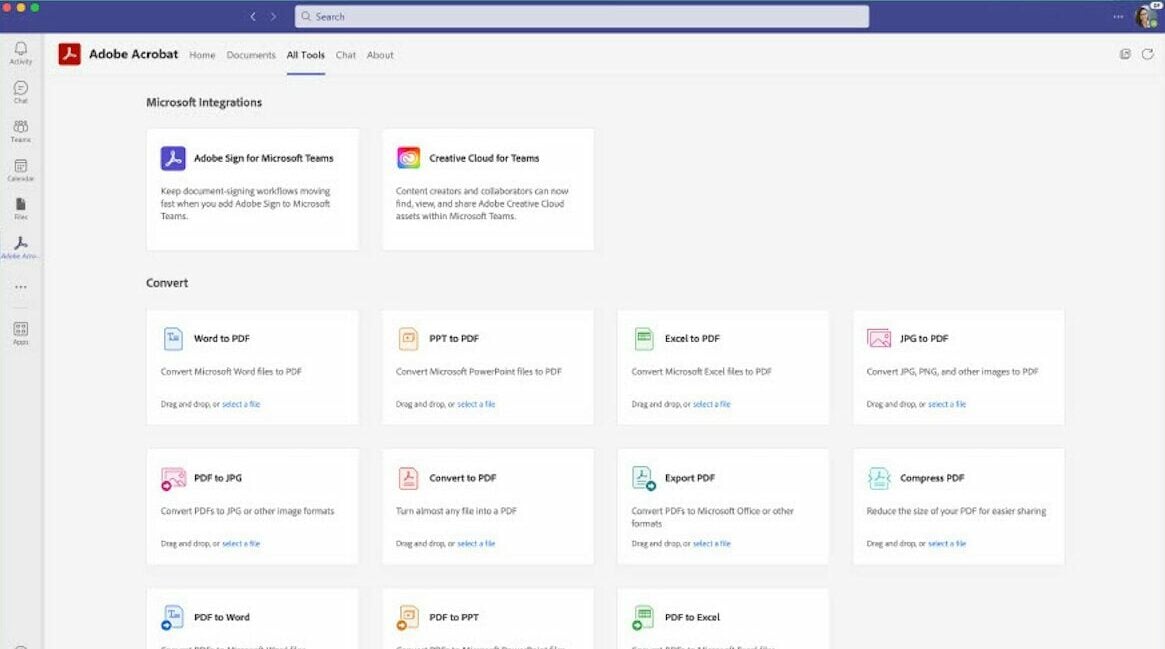Open Apps store icon in sidebar

point(21,333)
